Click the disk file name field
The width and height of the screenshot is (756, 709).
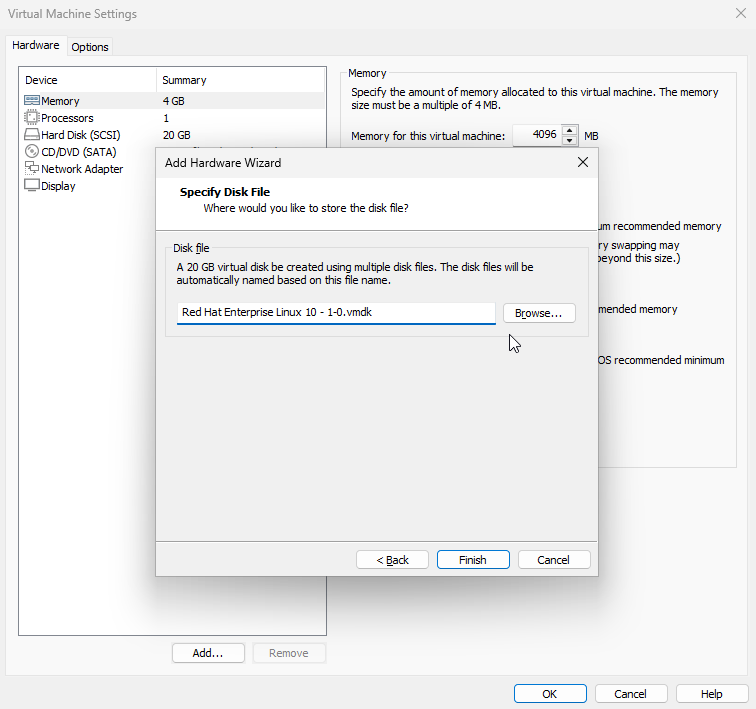335,313
